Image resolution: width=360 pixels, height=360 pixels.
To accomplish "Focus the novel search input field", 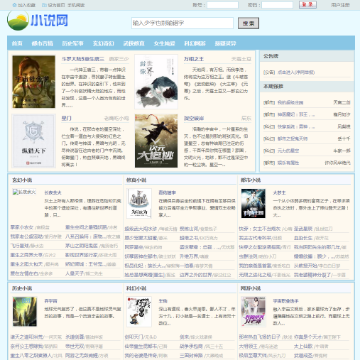I will (x=183, y=23).
